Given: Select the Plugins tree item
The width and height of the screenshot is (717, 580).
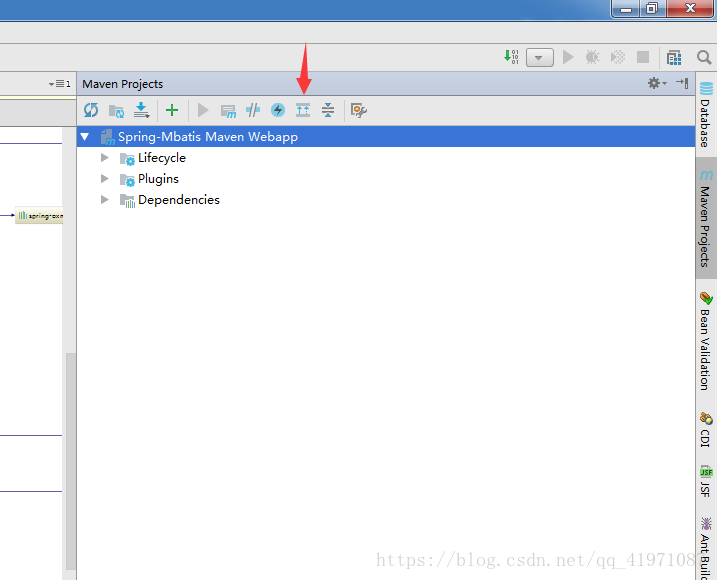Looking at the screenshot, I should (158, 179).
